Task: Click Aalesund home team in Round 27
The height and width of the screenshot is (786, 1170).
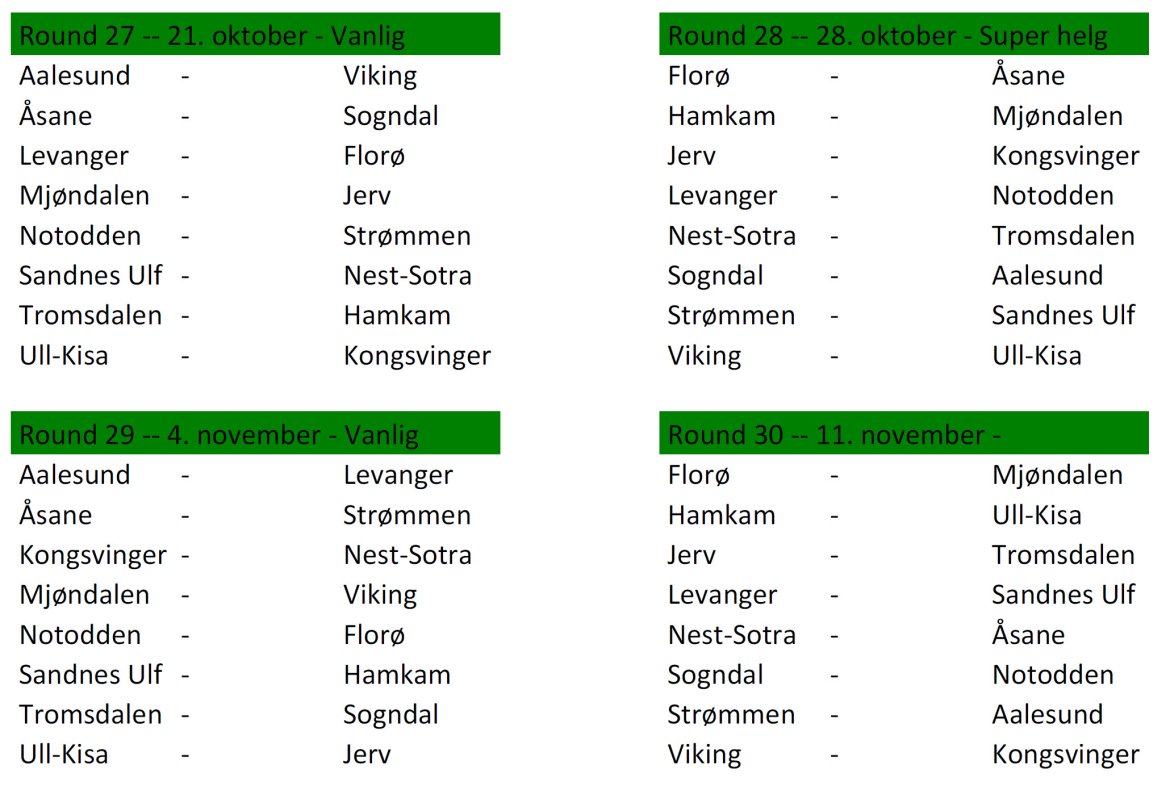Action: [75, 76]
